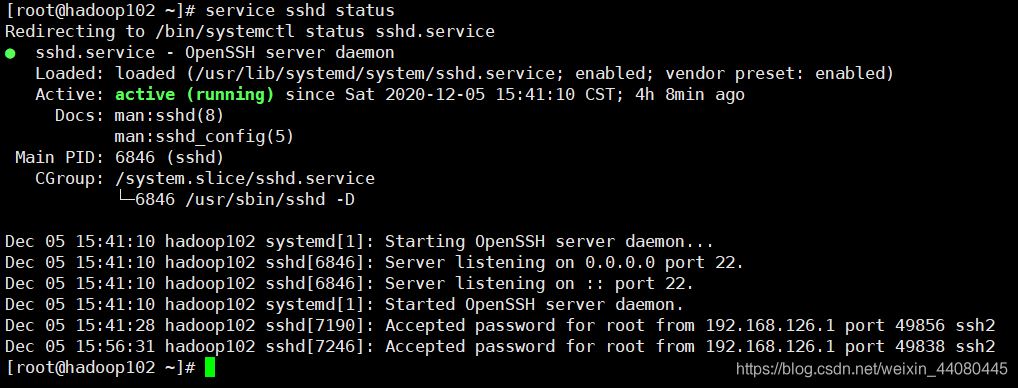Click 'Redirecting to /bin/systemctl' line
Screen dimensions: 1018x388
(x=250, y=32)
